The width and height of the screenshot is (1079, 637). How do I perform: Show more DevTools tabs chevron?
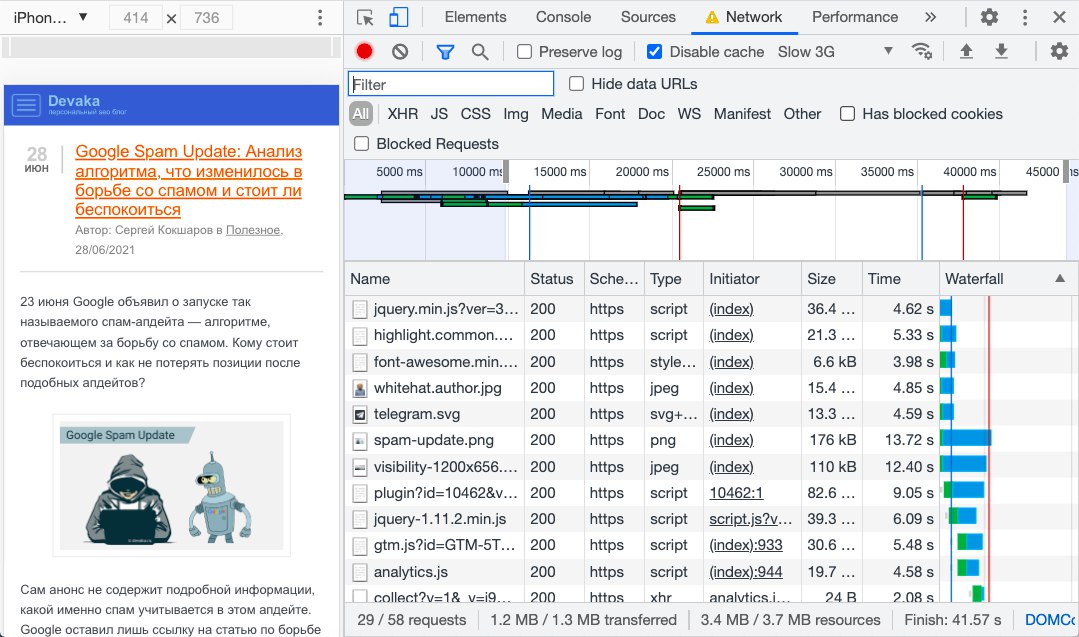[930, 17]
